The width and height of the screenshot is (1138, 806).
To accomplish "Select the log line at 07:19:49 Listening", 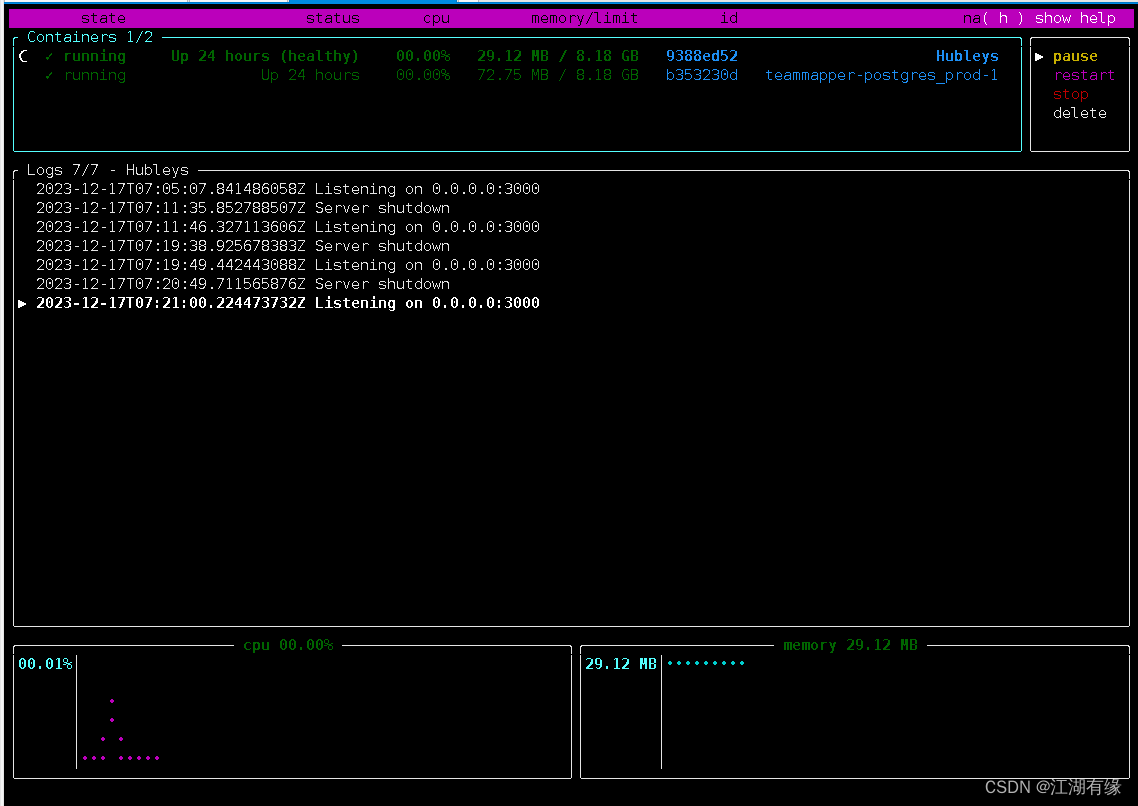I will pyautogui.click(x=287, y=265).
